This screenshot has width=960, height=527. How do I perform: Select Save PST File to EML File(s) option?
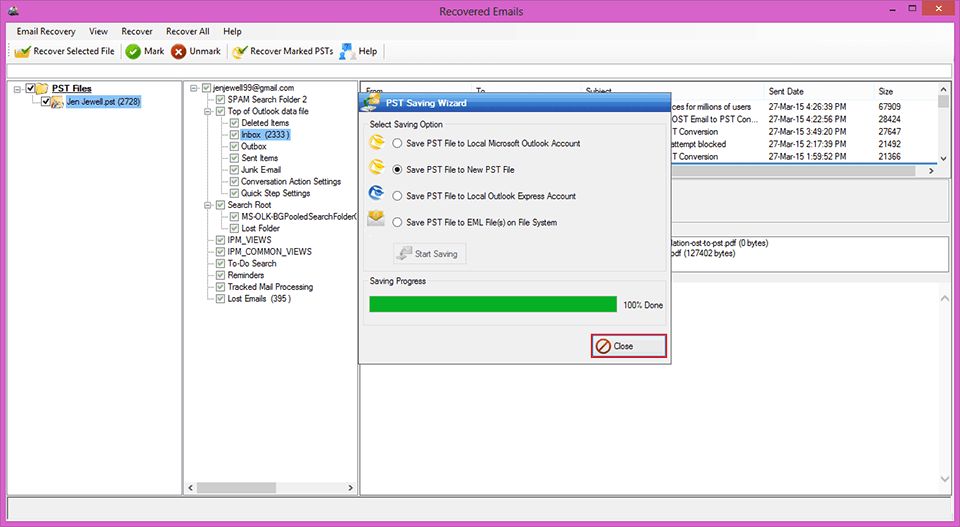(397, 222)
